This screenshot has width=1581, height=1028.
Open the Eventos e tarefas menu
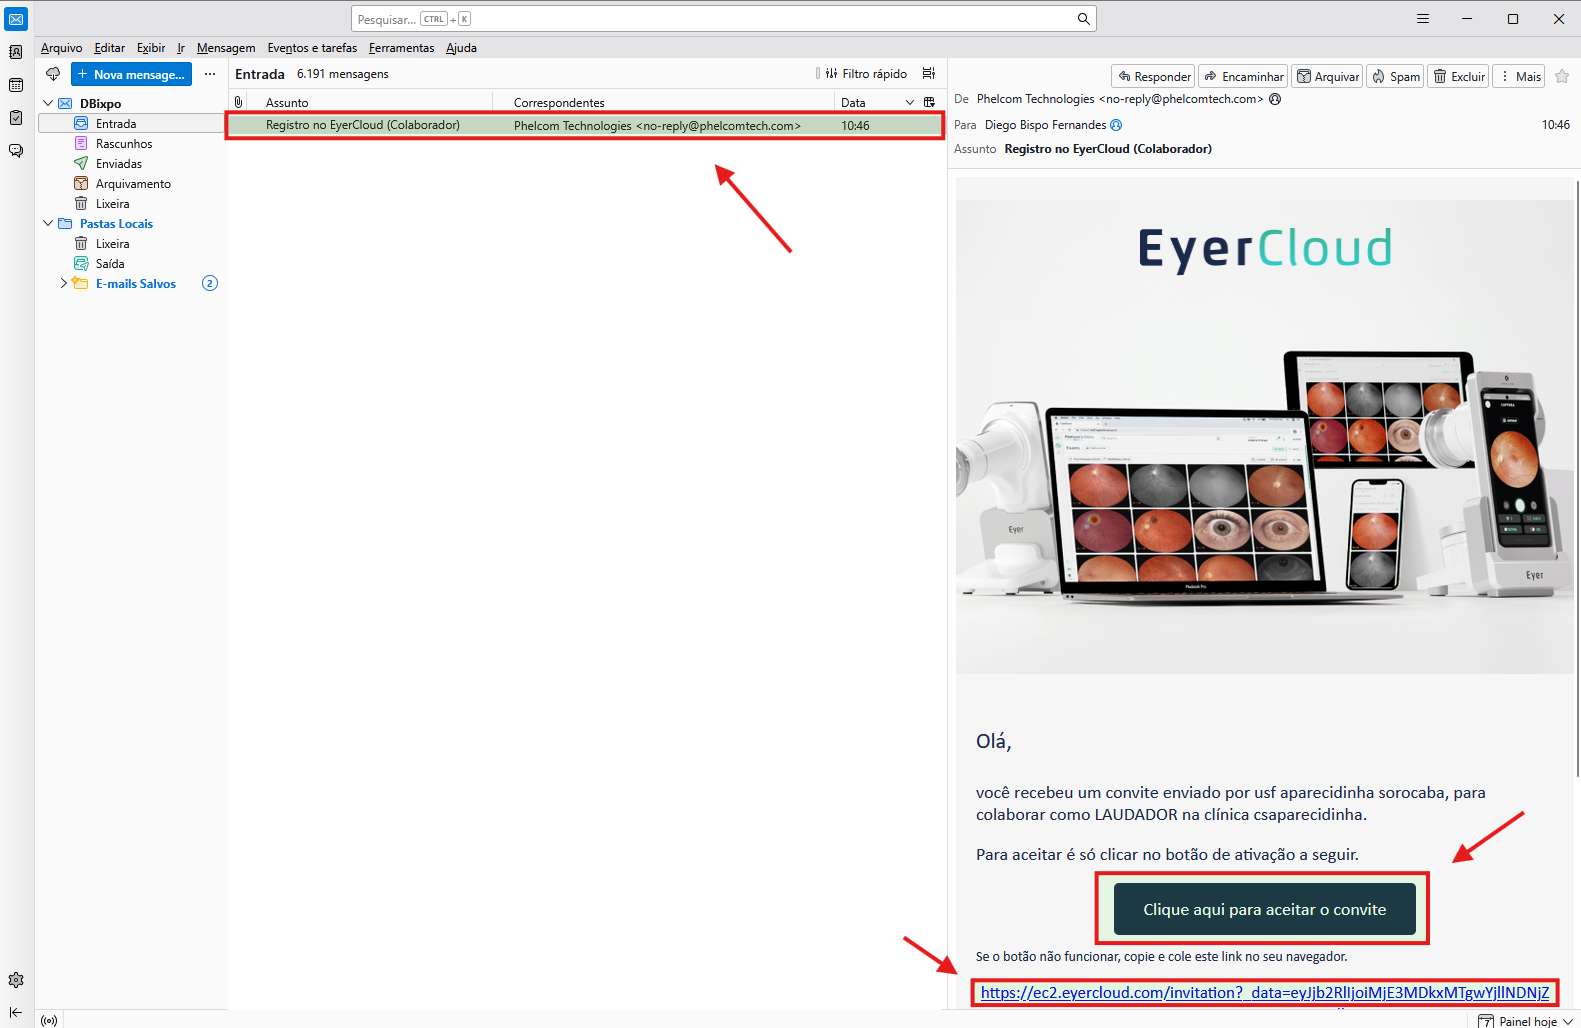tap(312, 48)
